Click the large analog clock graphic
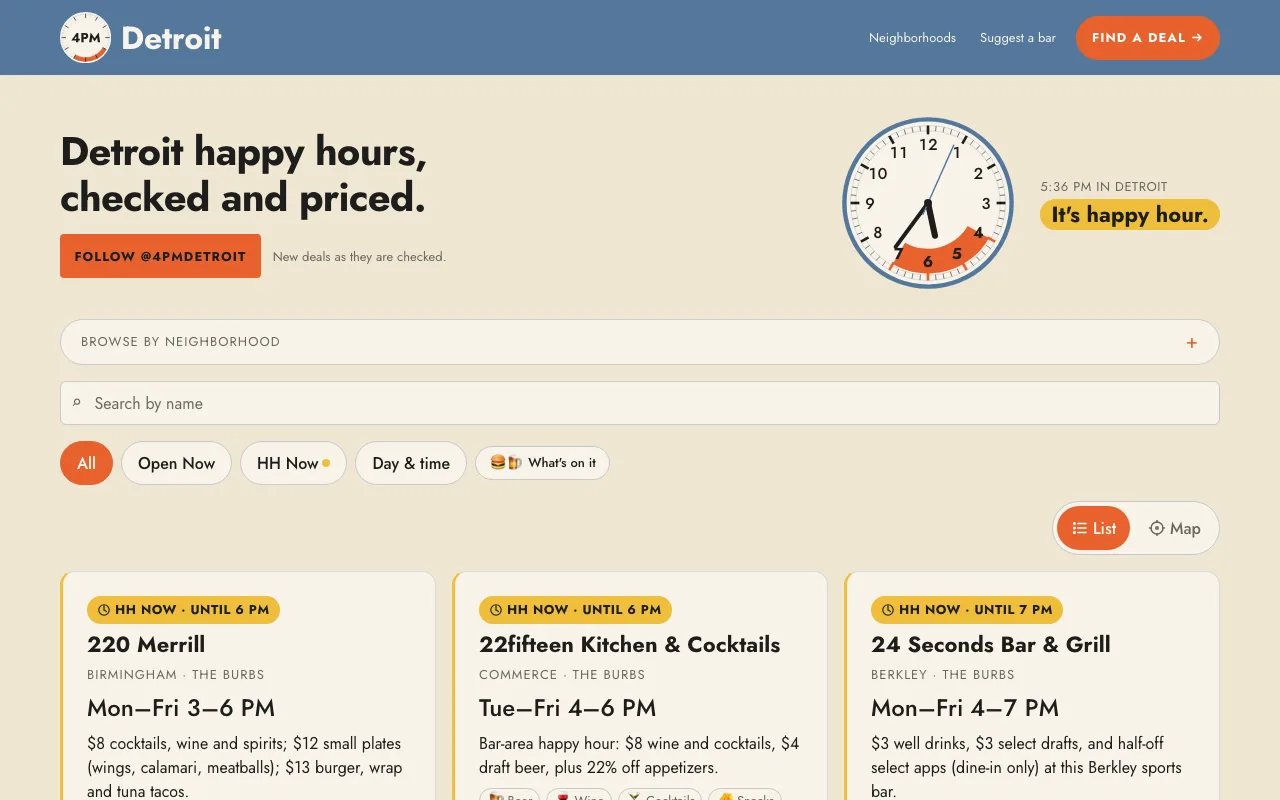The width and height of the screenshot is (1280, 800). point(928,203)
